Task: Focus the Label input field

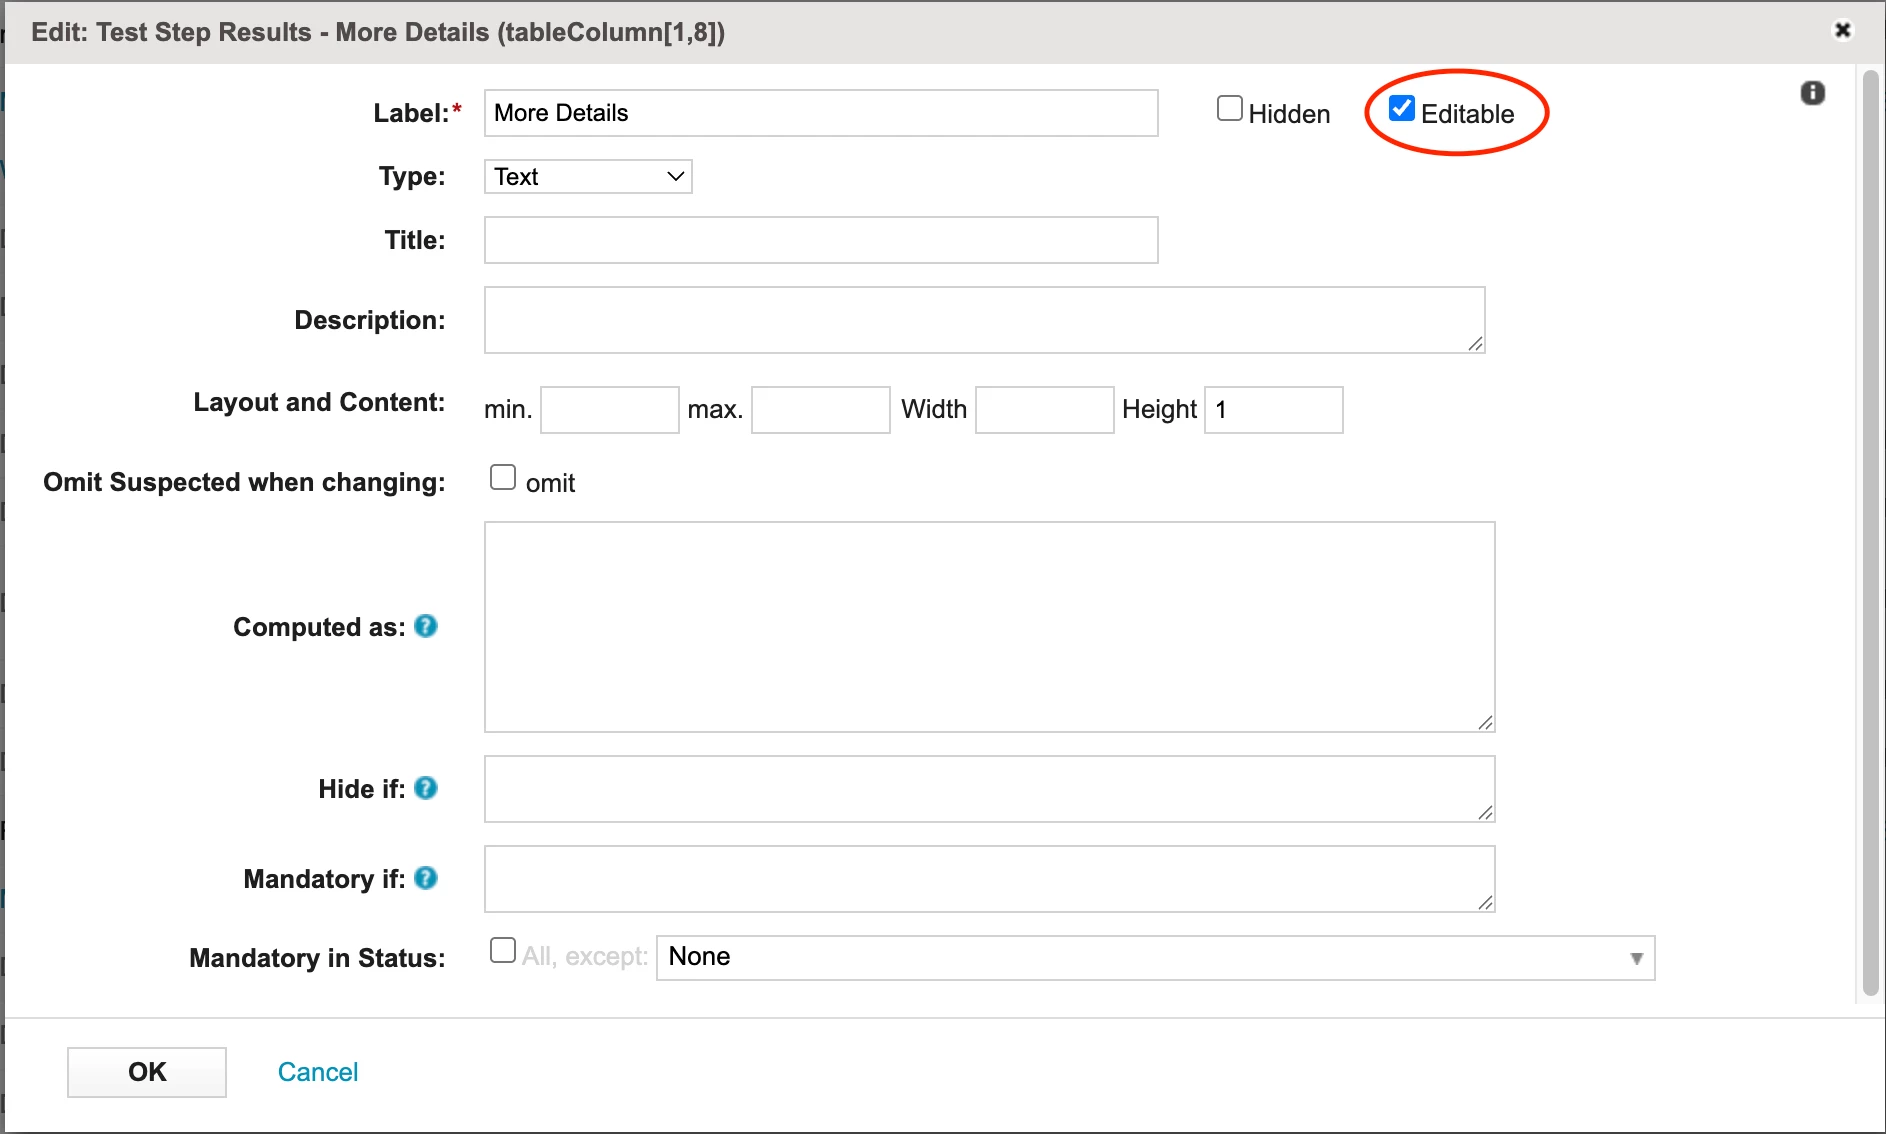Action: pos(821,113)
